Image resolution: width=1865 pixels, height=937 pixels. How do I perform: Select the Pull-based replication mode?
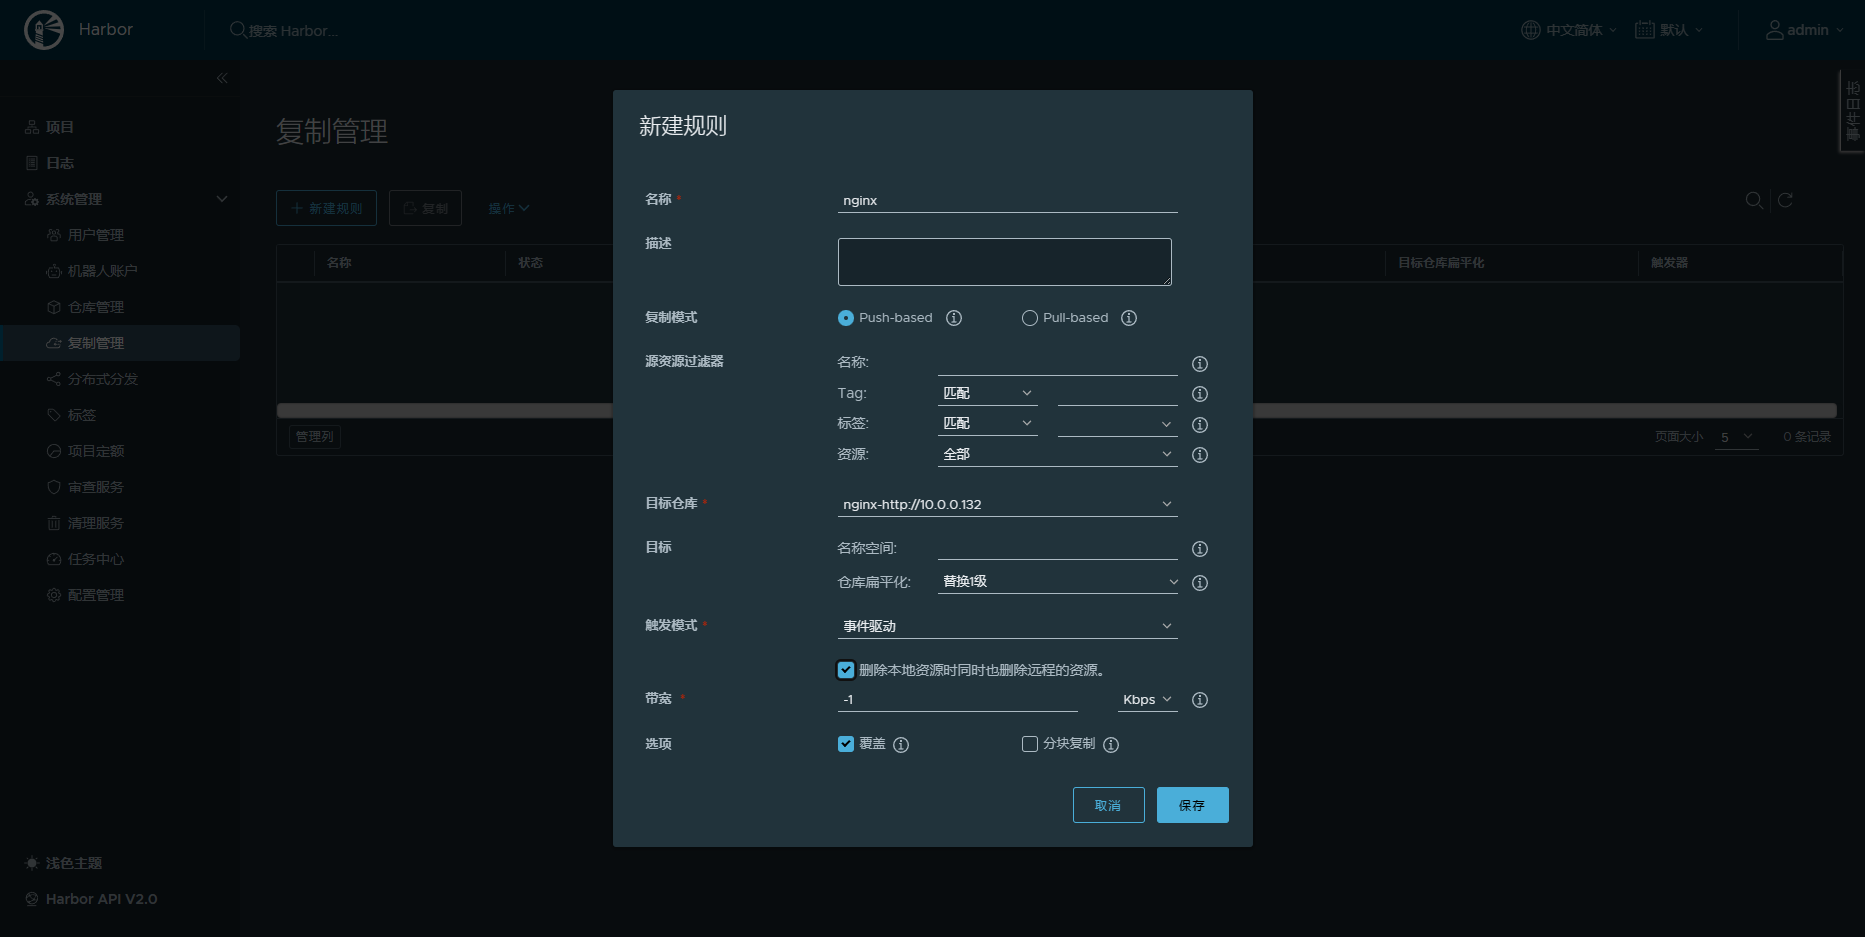(x=1030, y=318)
